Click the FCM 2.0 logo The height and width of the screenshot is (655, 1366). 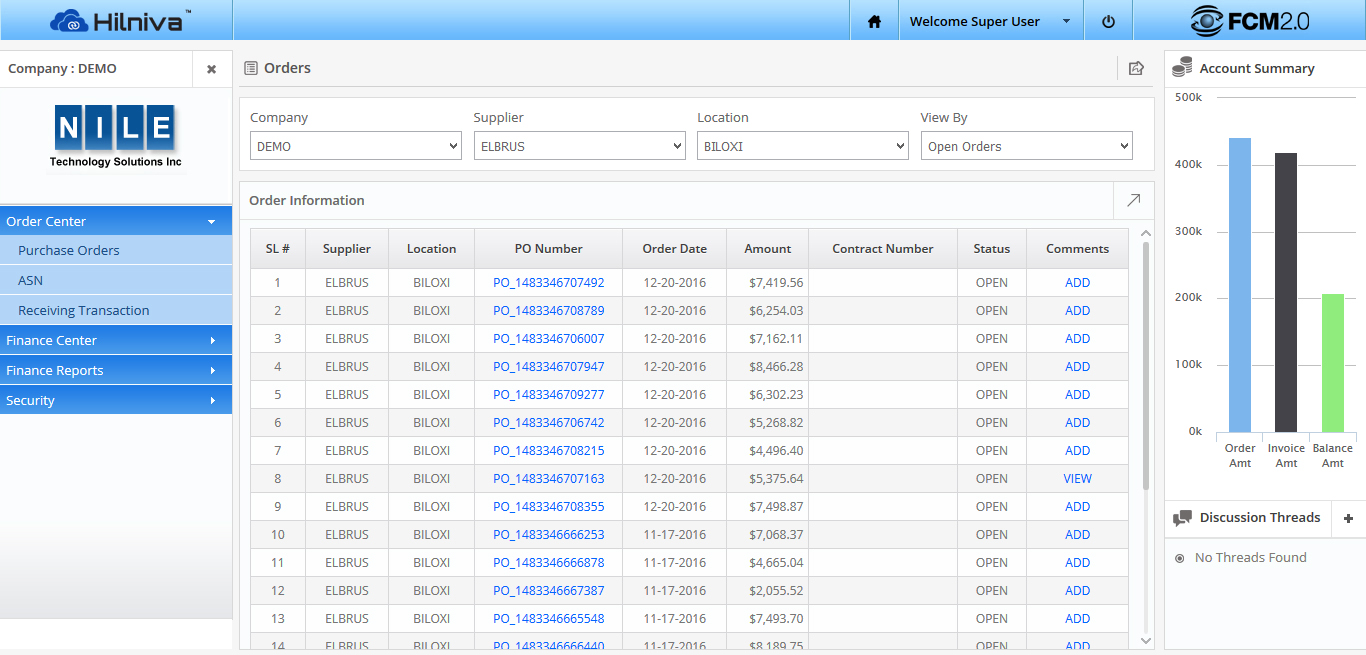click(1249, 21)
